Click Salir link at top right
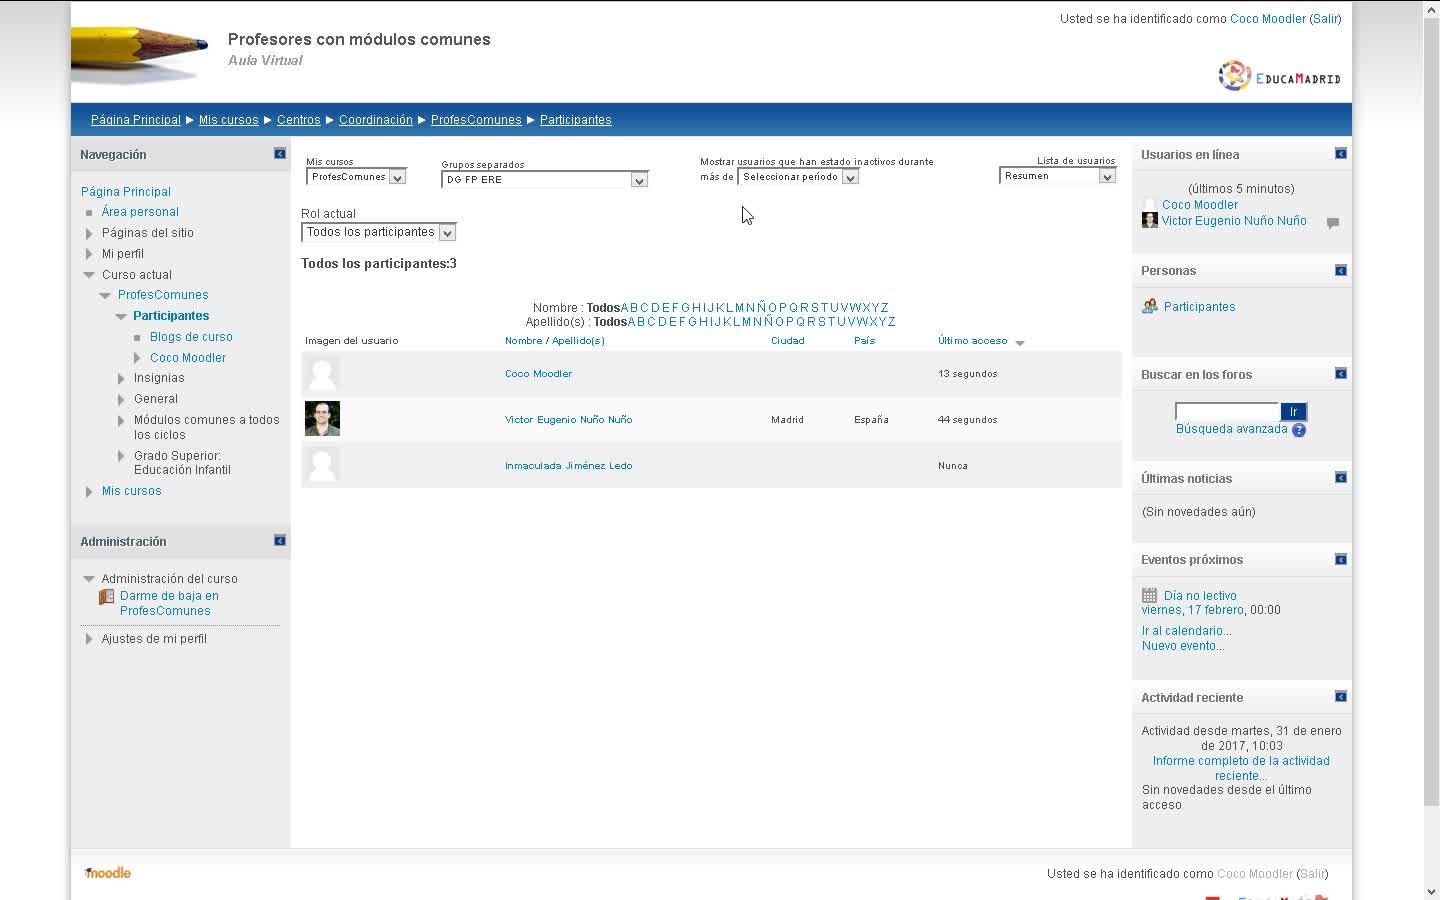 point(1326,19)
